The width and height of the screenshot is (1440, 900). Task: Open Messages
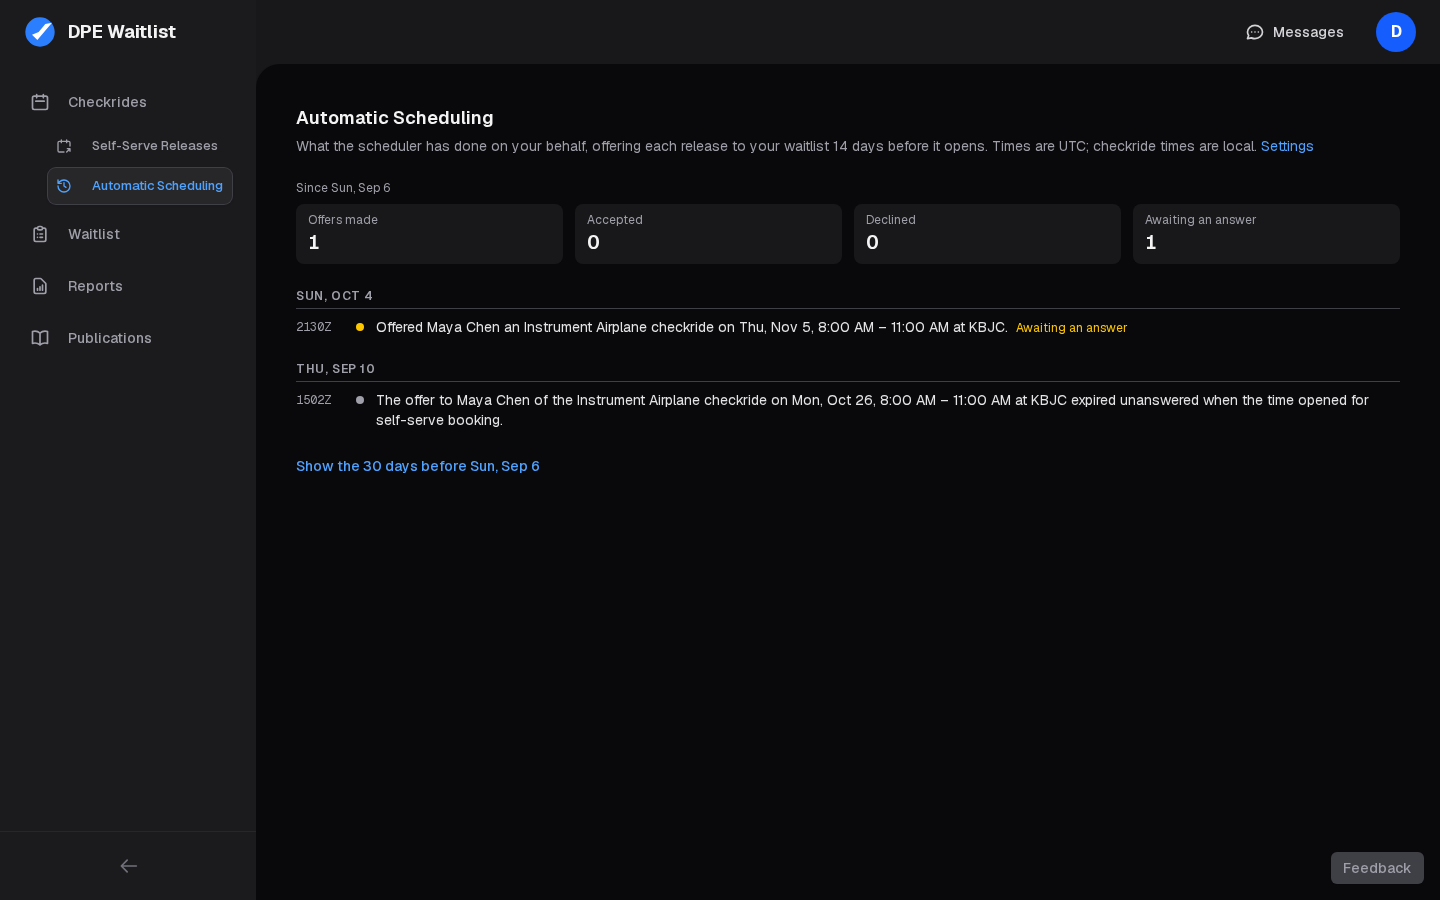pyautogui.click(x=1295, y=32)
